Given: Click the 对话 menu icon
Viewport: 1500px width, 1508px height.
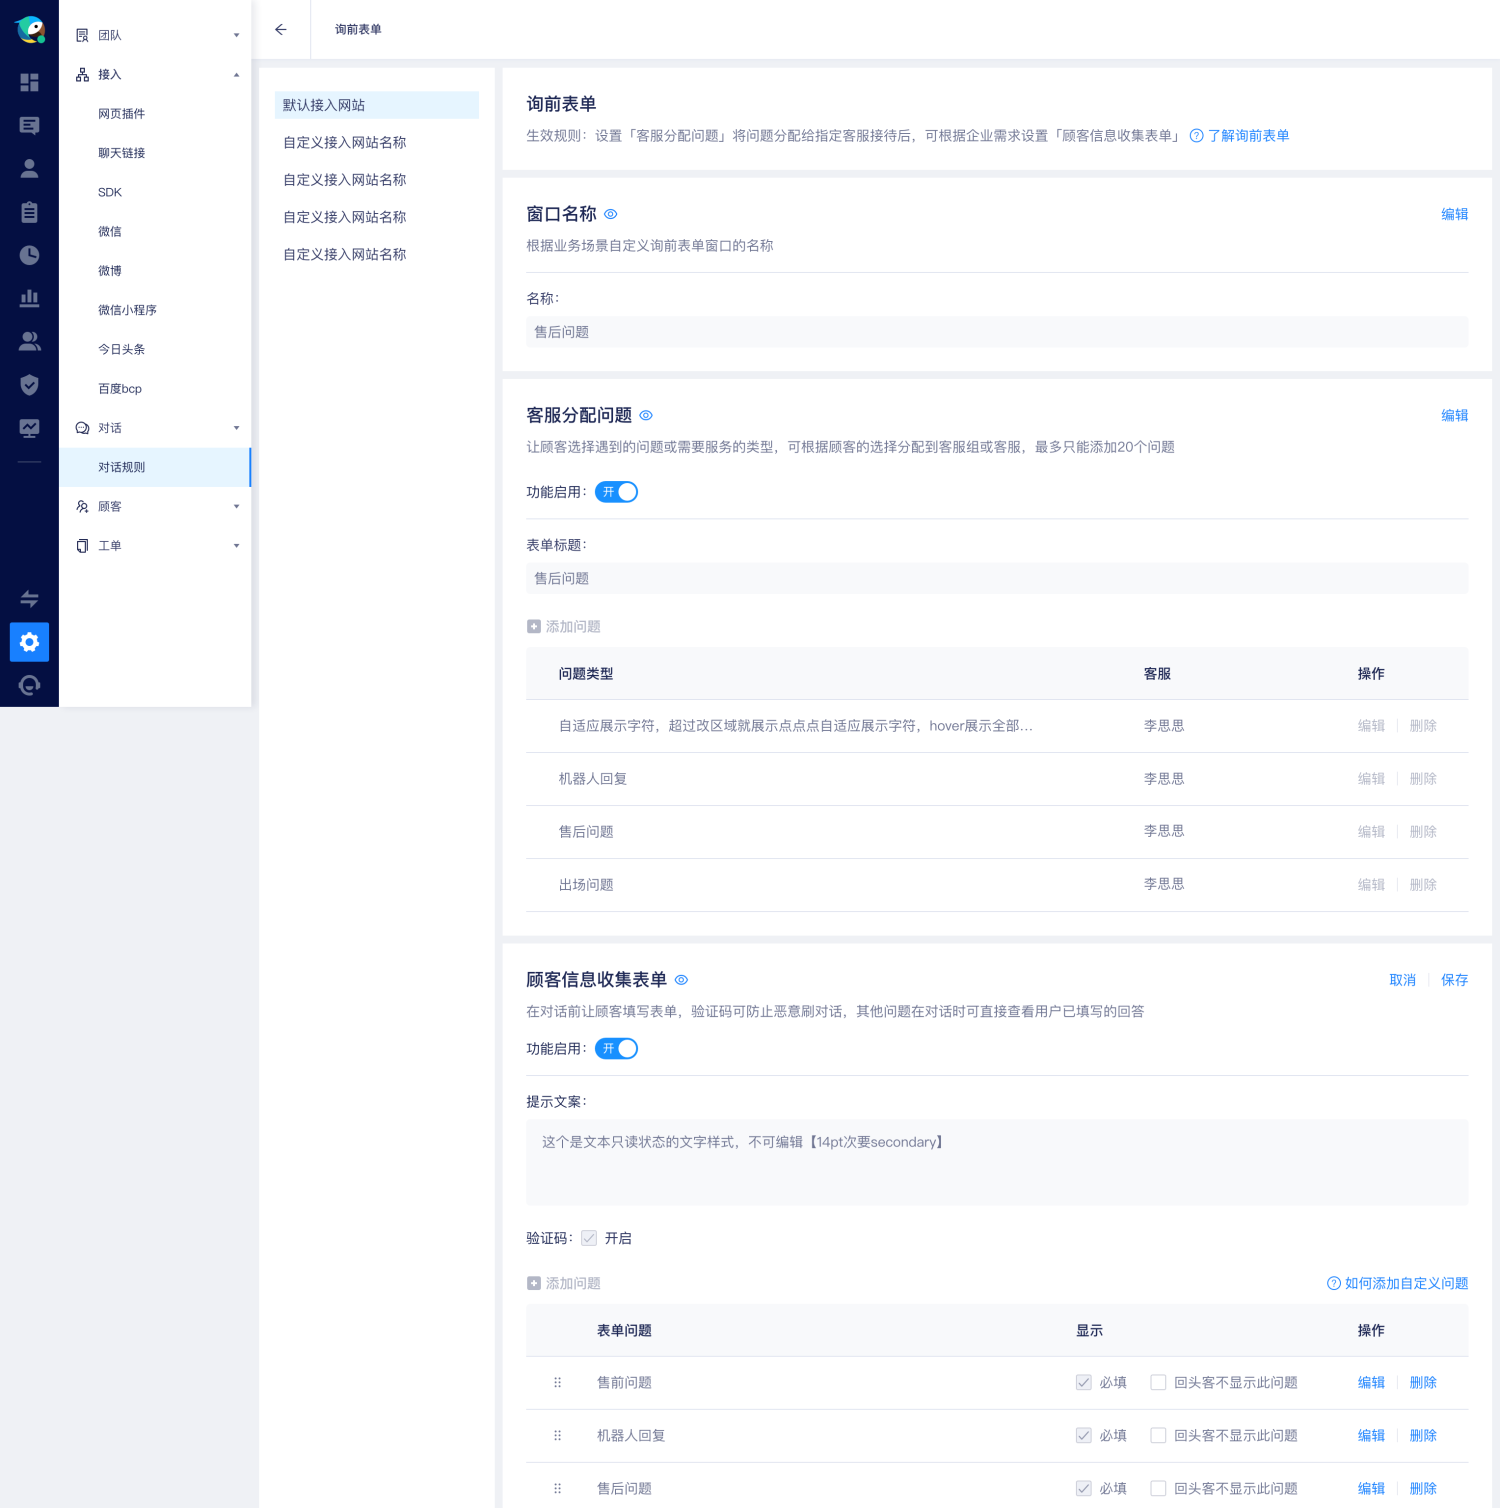Looking at the screenshot, I should pos(82,428).
